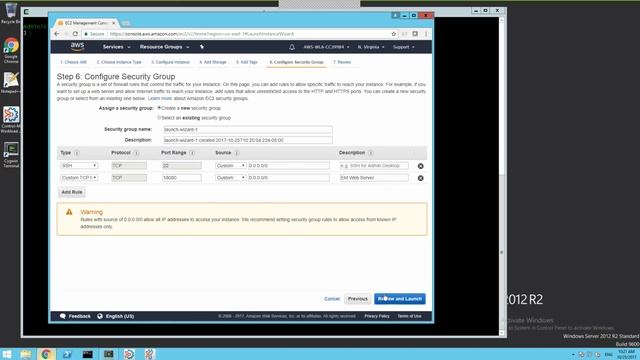Click the Security group name field
Image resolution: width=640 pixels, height=360 pixels.
pos(248,129)
